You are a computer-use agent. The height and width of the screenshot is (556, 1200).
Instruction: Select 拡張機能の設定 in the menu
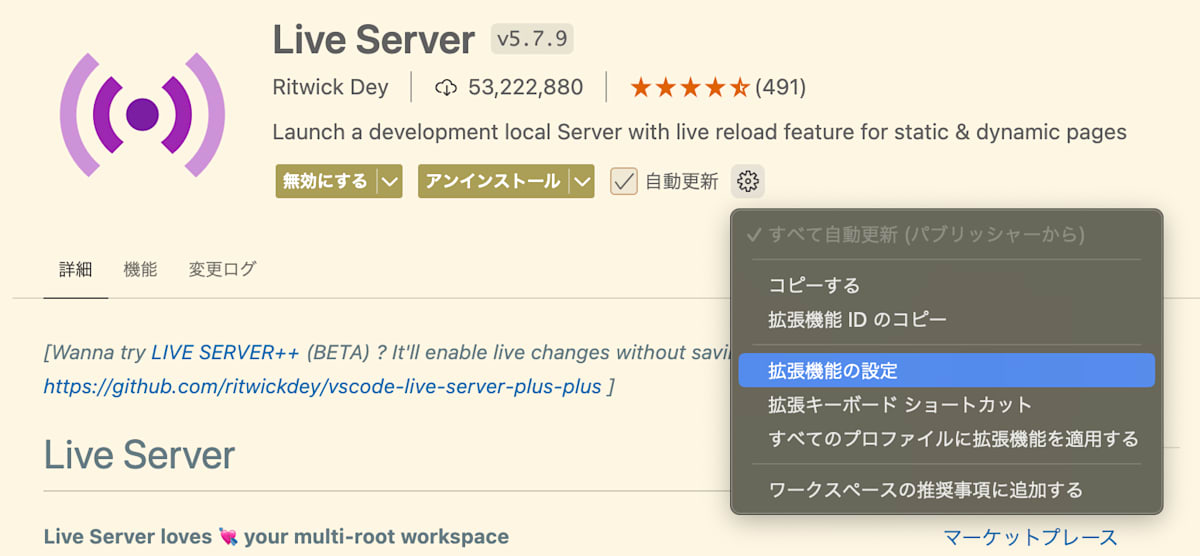pos(946,371)
